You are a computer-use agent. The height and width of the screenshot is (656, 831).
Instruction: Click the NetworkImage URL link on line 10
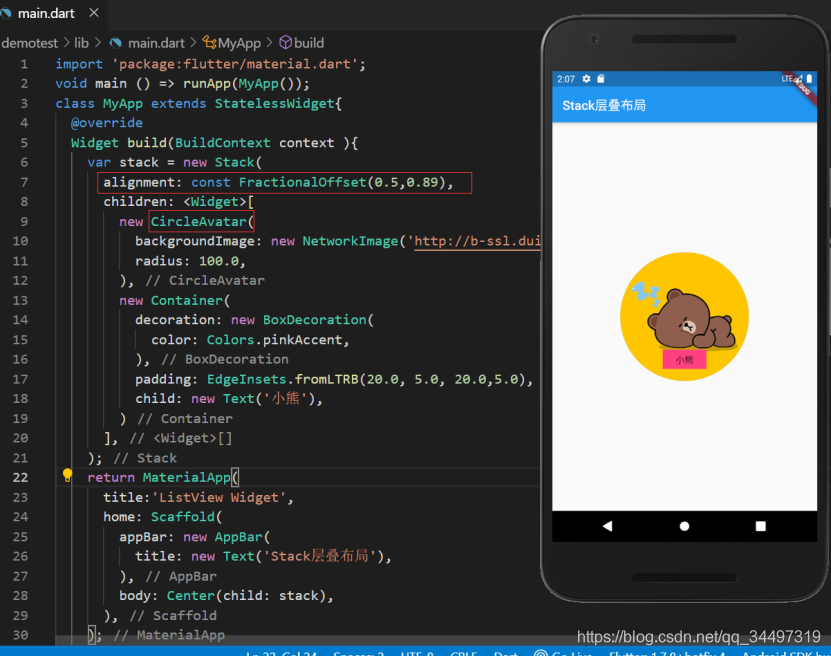[477, 241]
